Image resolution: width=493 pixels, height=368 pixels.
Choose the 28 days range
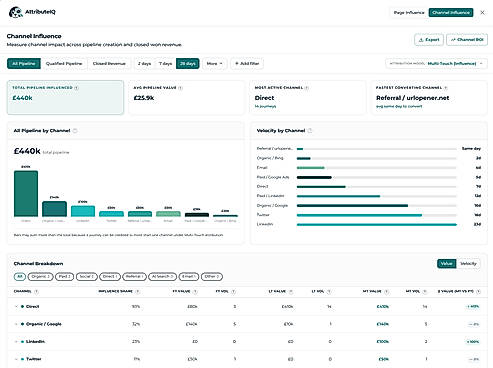point(188,63)
